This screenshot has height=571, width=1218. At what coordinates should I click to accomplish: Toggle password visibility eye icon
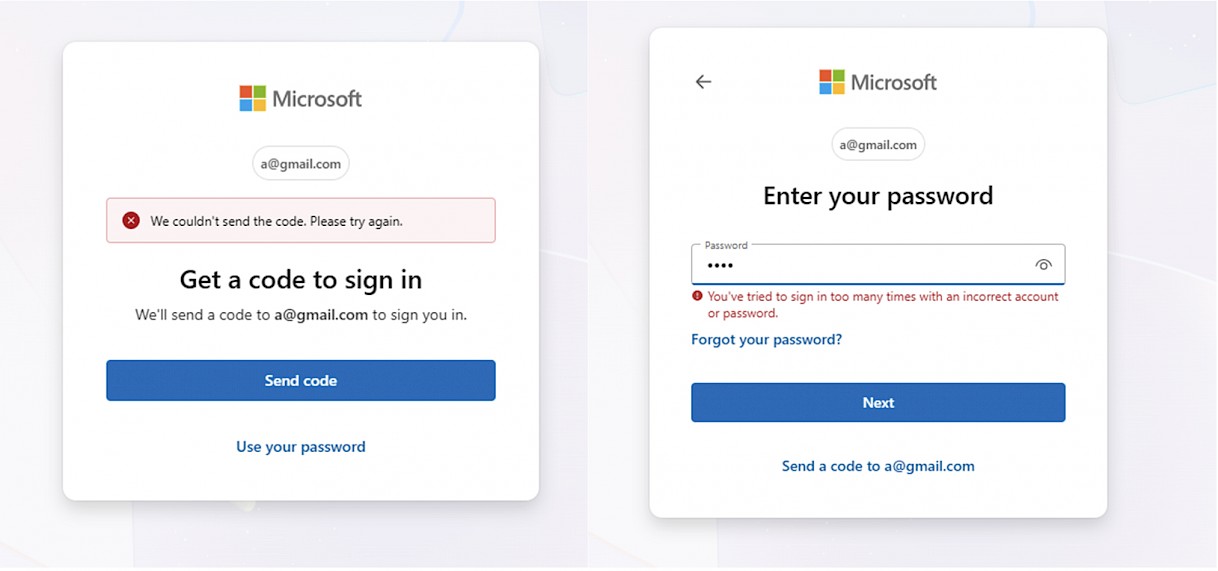[1043, 265]
